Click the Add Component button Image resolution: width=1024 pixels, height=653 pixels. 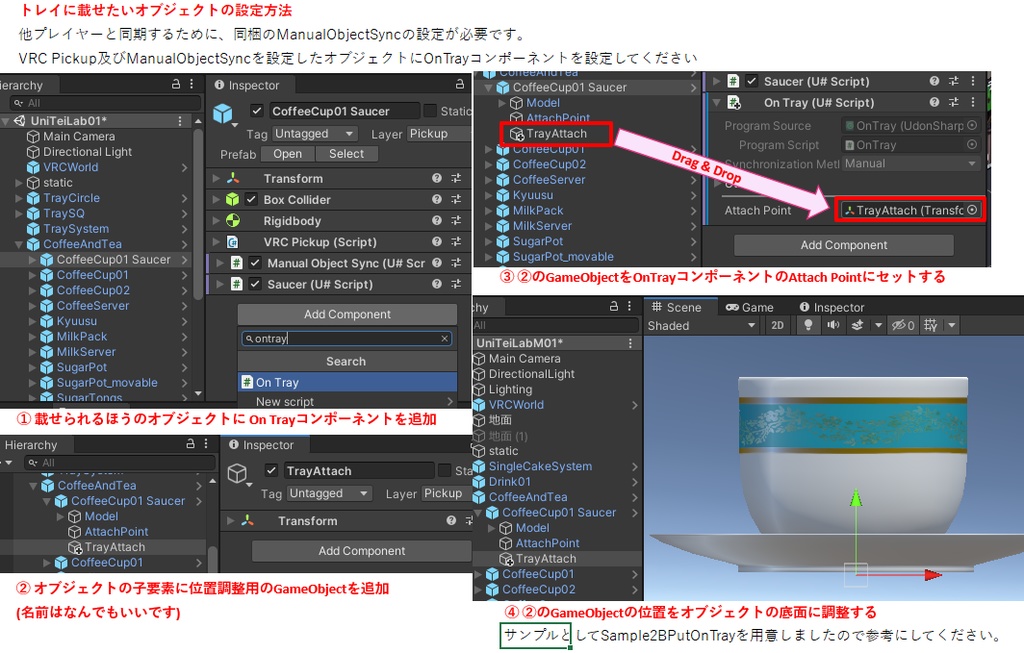click(346, 314)
